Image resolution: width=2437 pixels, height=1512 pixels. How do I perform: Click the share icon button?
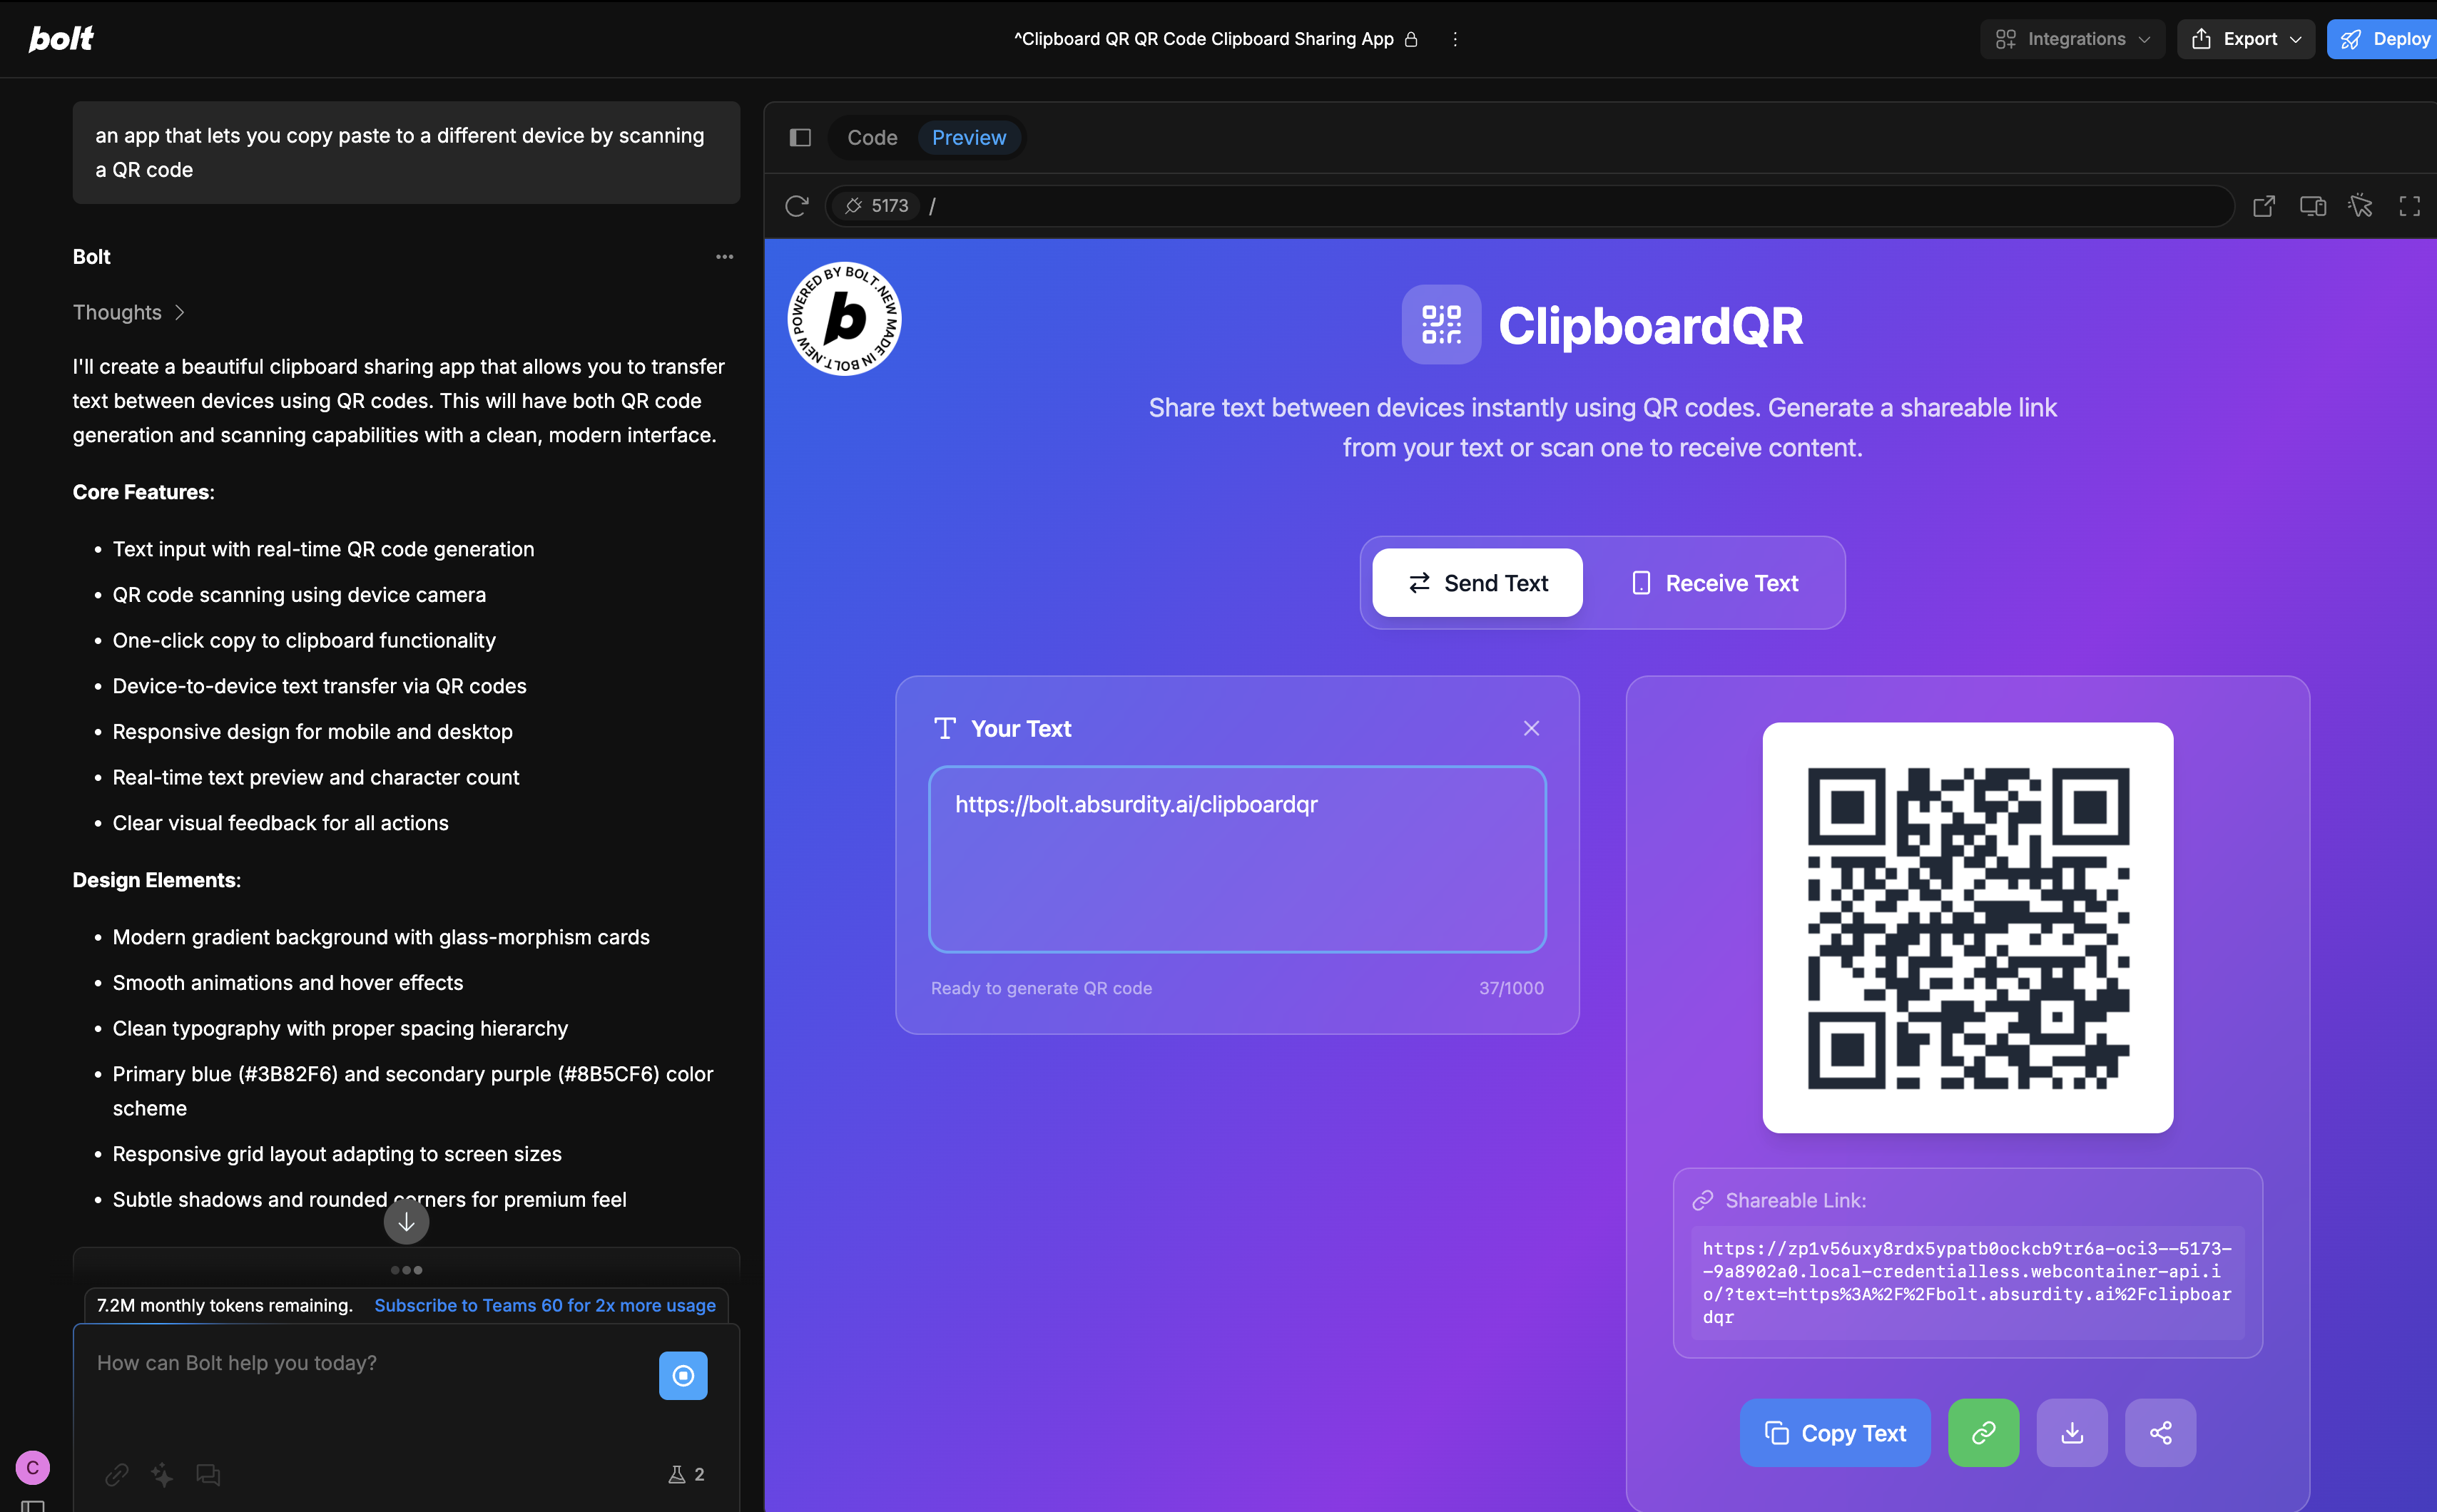[x=2160, y=1432]
